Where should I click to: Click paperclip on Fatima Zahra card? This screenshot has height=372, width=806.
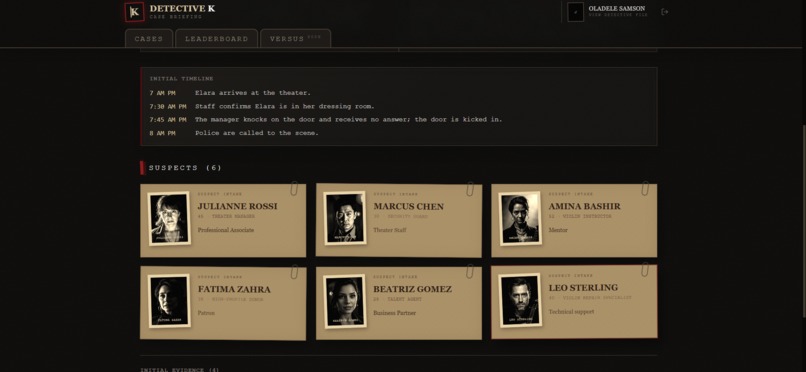click(294, 272)
